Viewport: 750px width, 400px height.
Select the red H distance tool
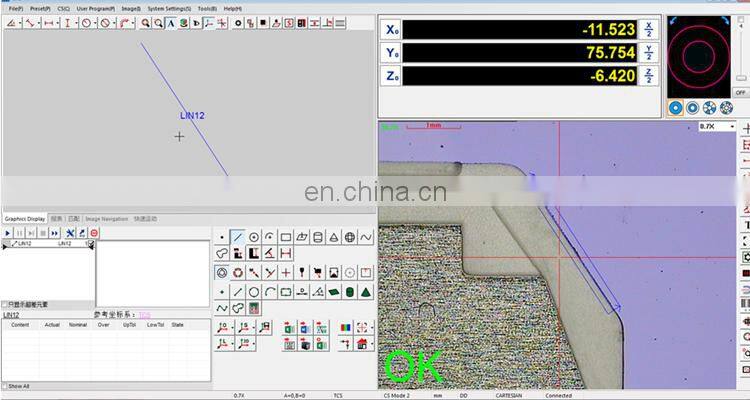(x=286, y=254)
